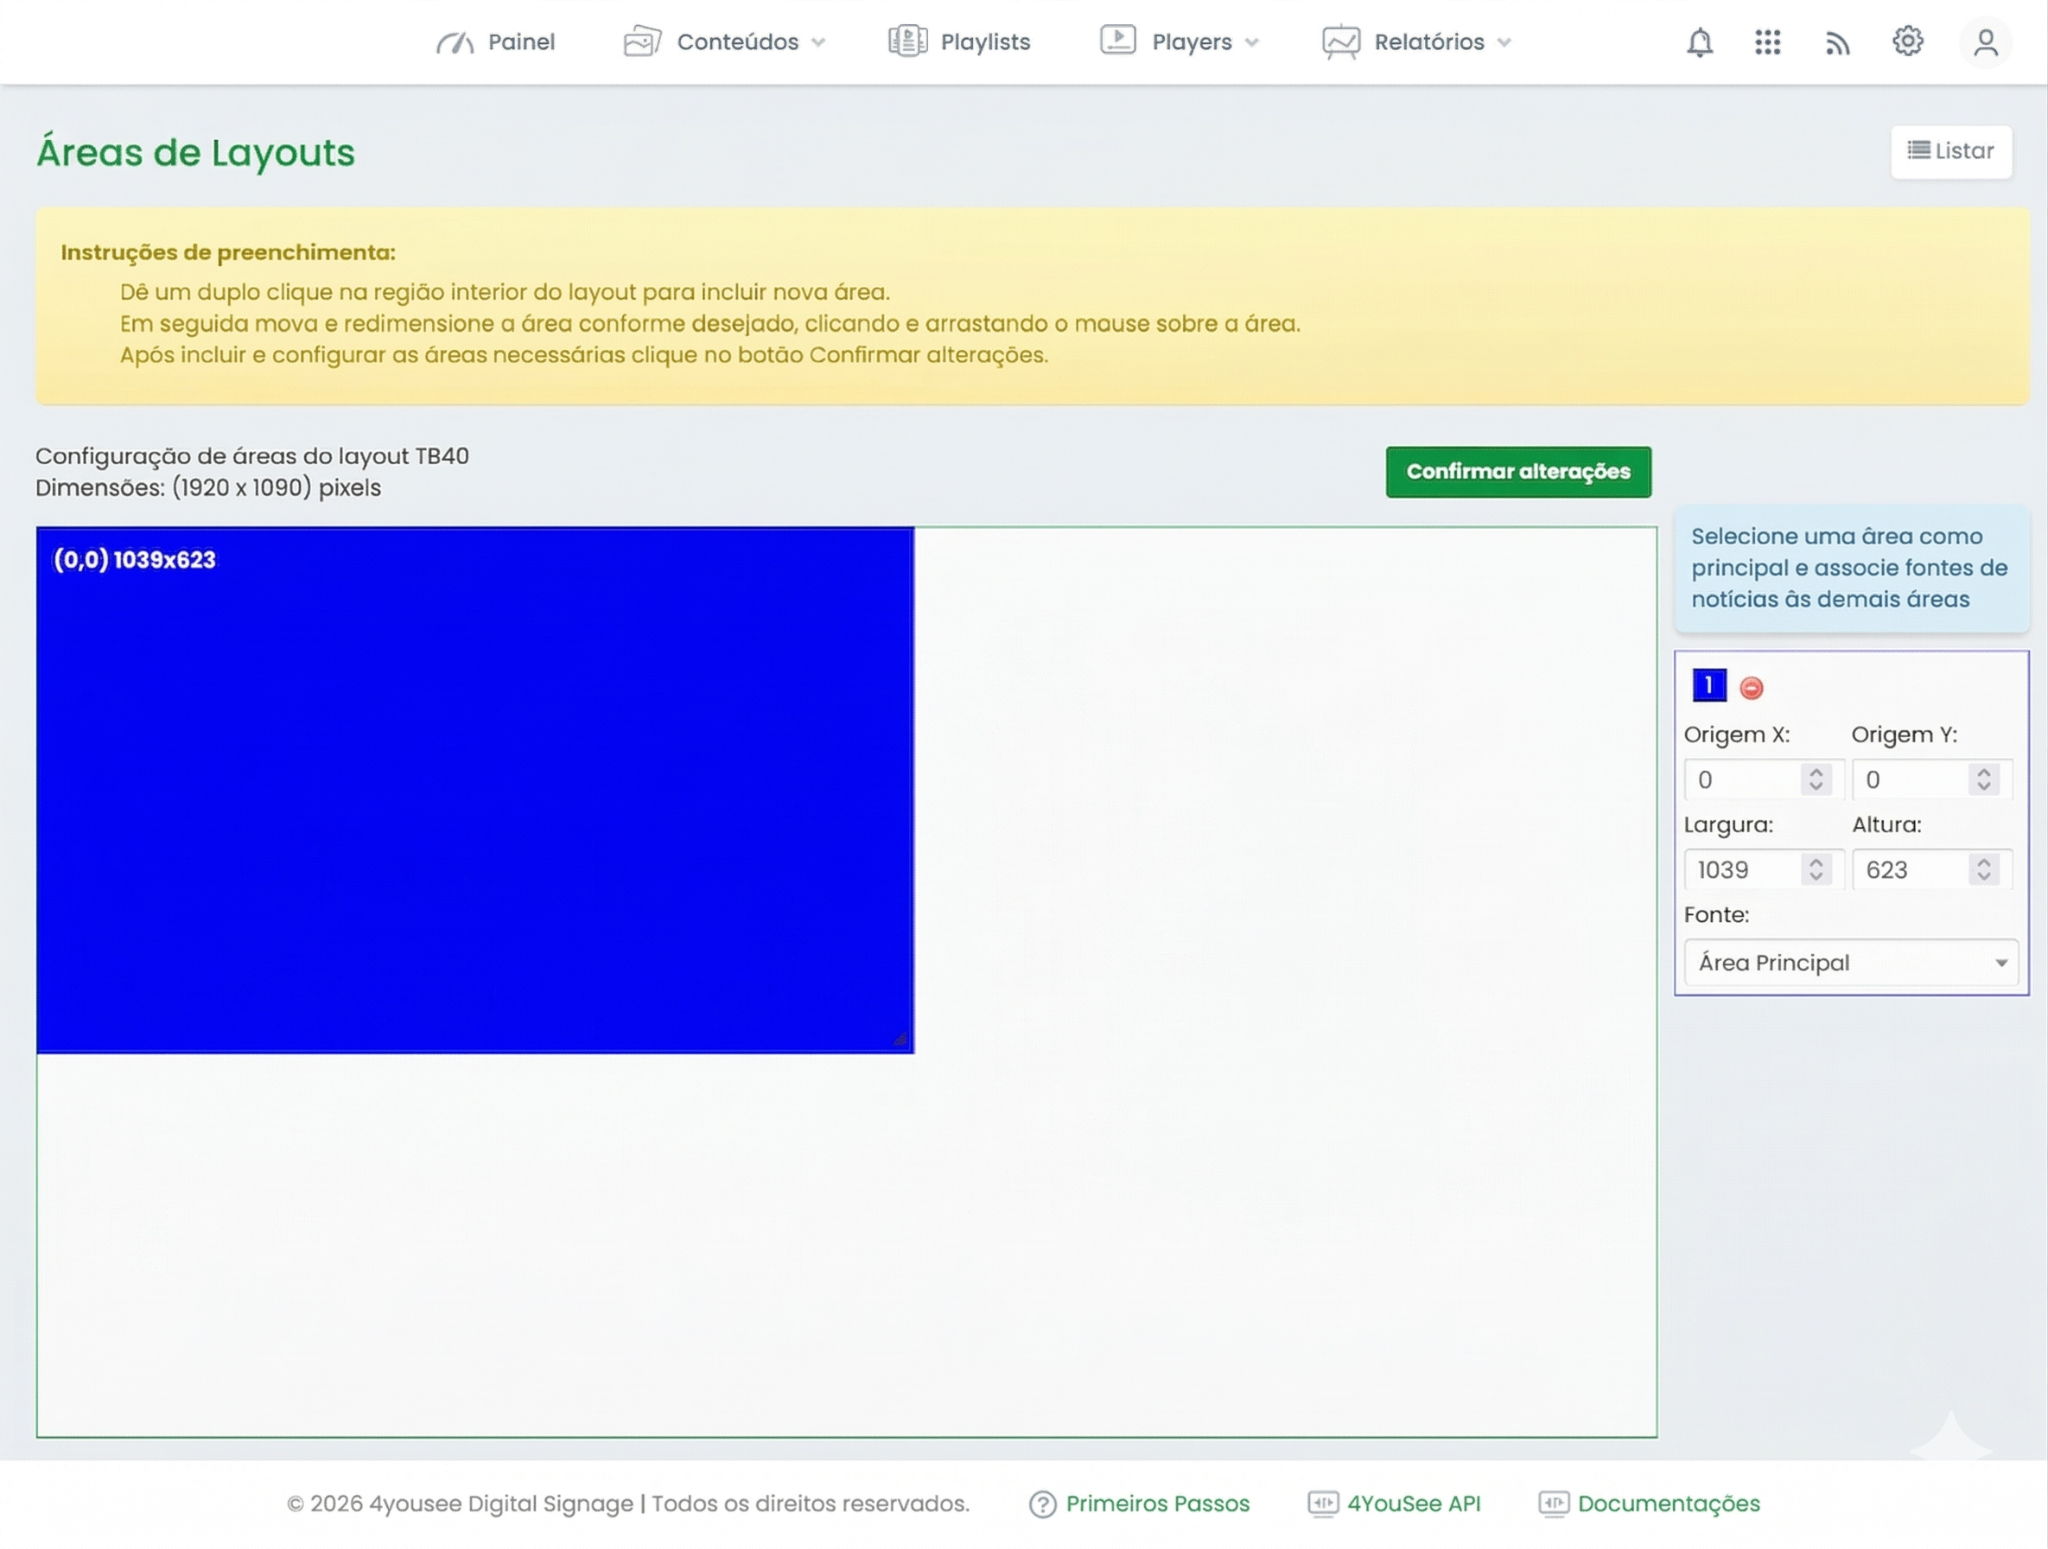Click the Largura input field

click(x=1744, y=870)
